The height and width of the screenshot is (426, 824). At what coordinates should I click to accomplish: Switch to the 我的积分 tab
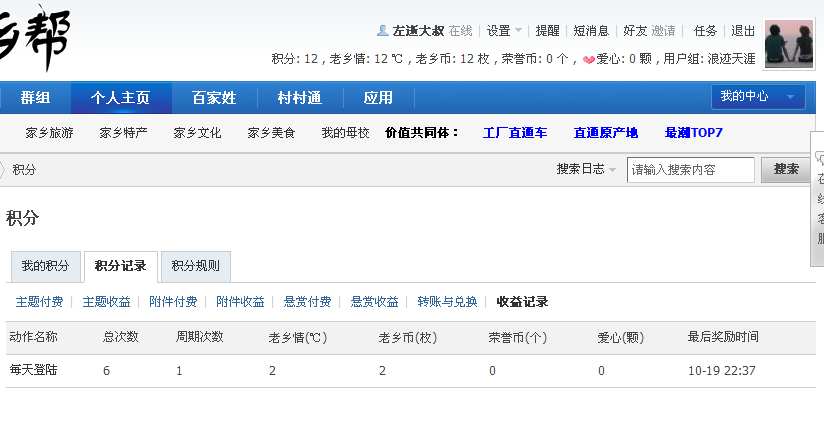coord(46,266)
